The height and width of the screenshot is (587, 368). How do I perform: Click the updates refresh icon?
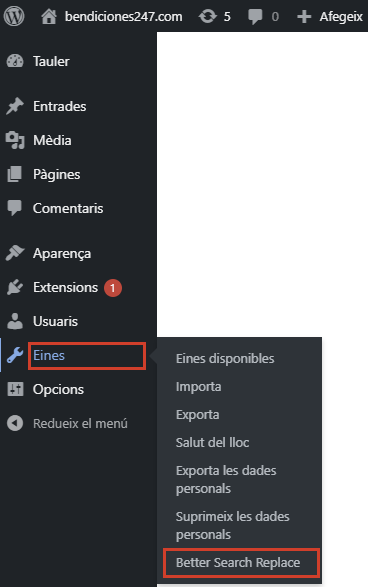[208, 16]
